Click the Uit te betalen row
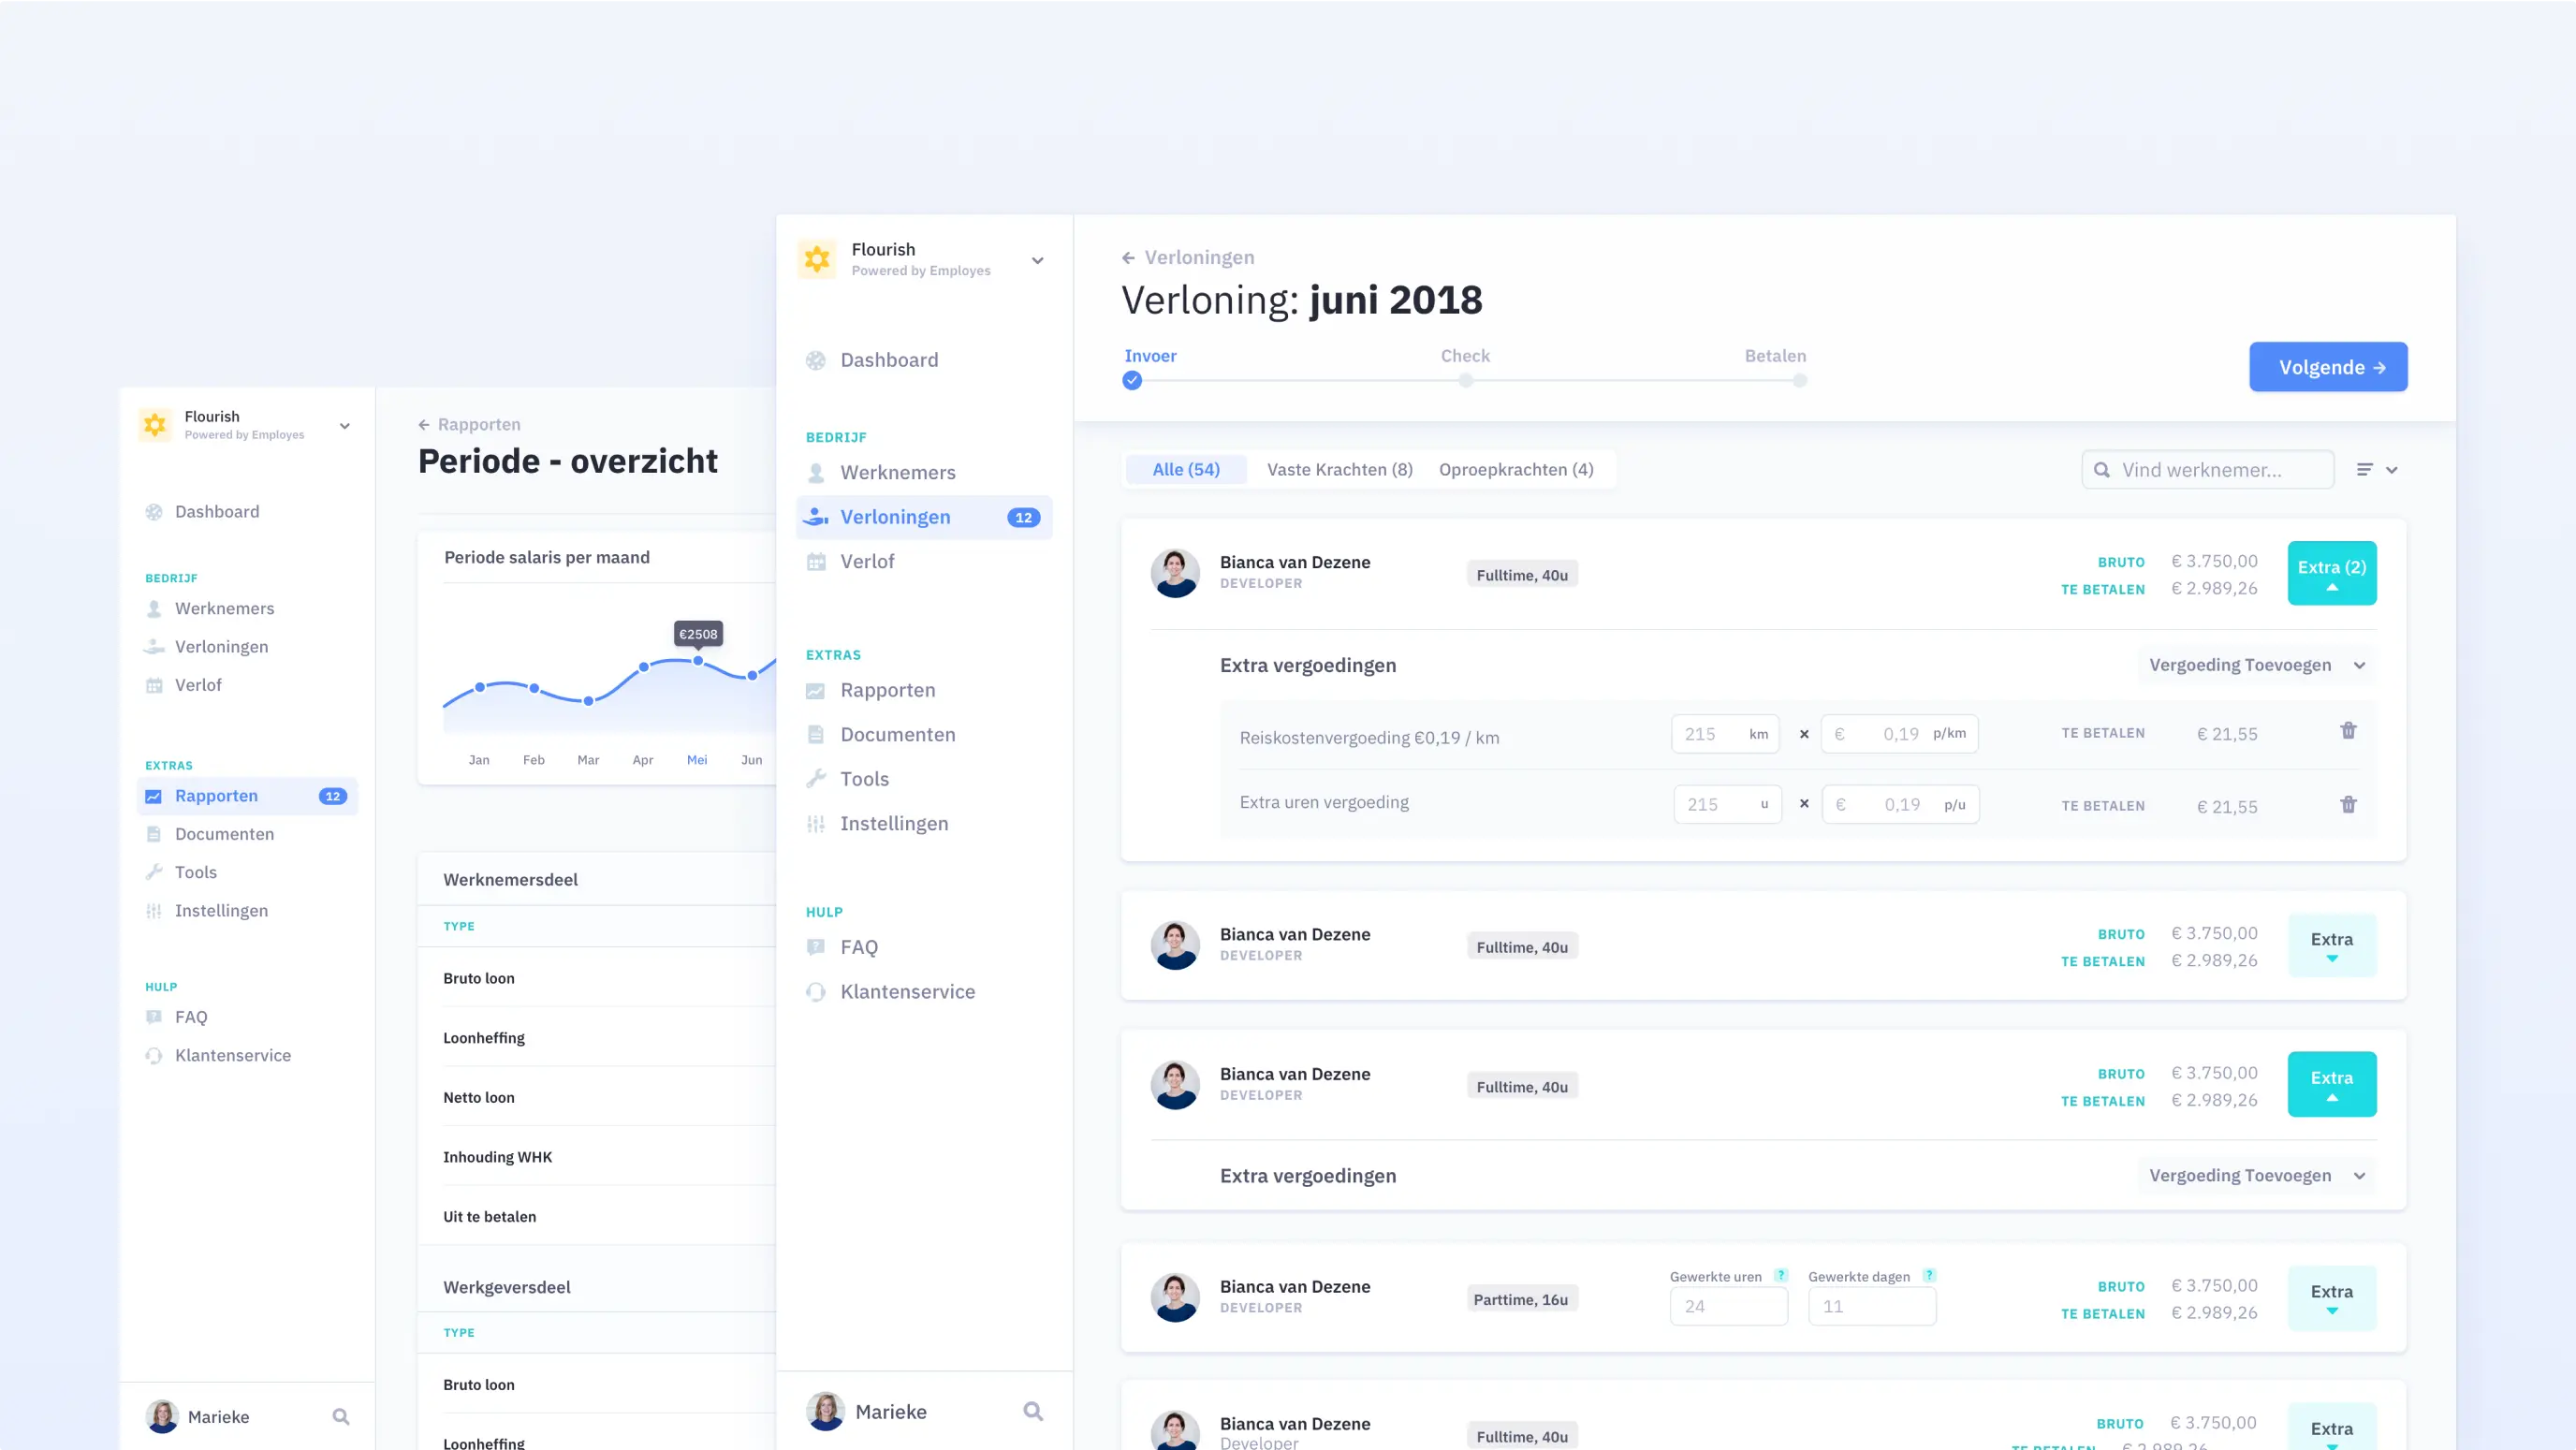This screenshot has height=1450, width=2576. coord(597,1216)
